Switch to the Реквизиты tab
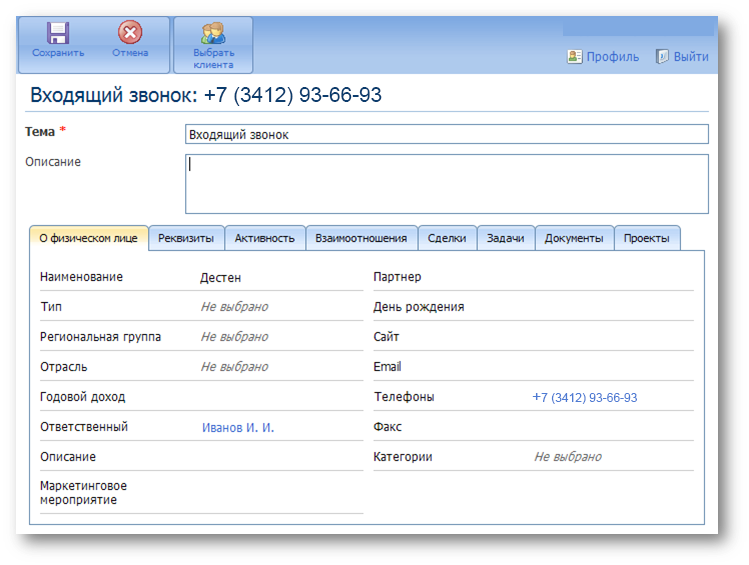 tap(186, 238)
